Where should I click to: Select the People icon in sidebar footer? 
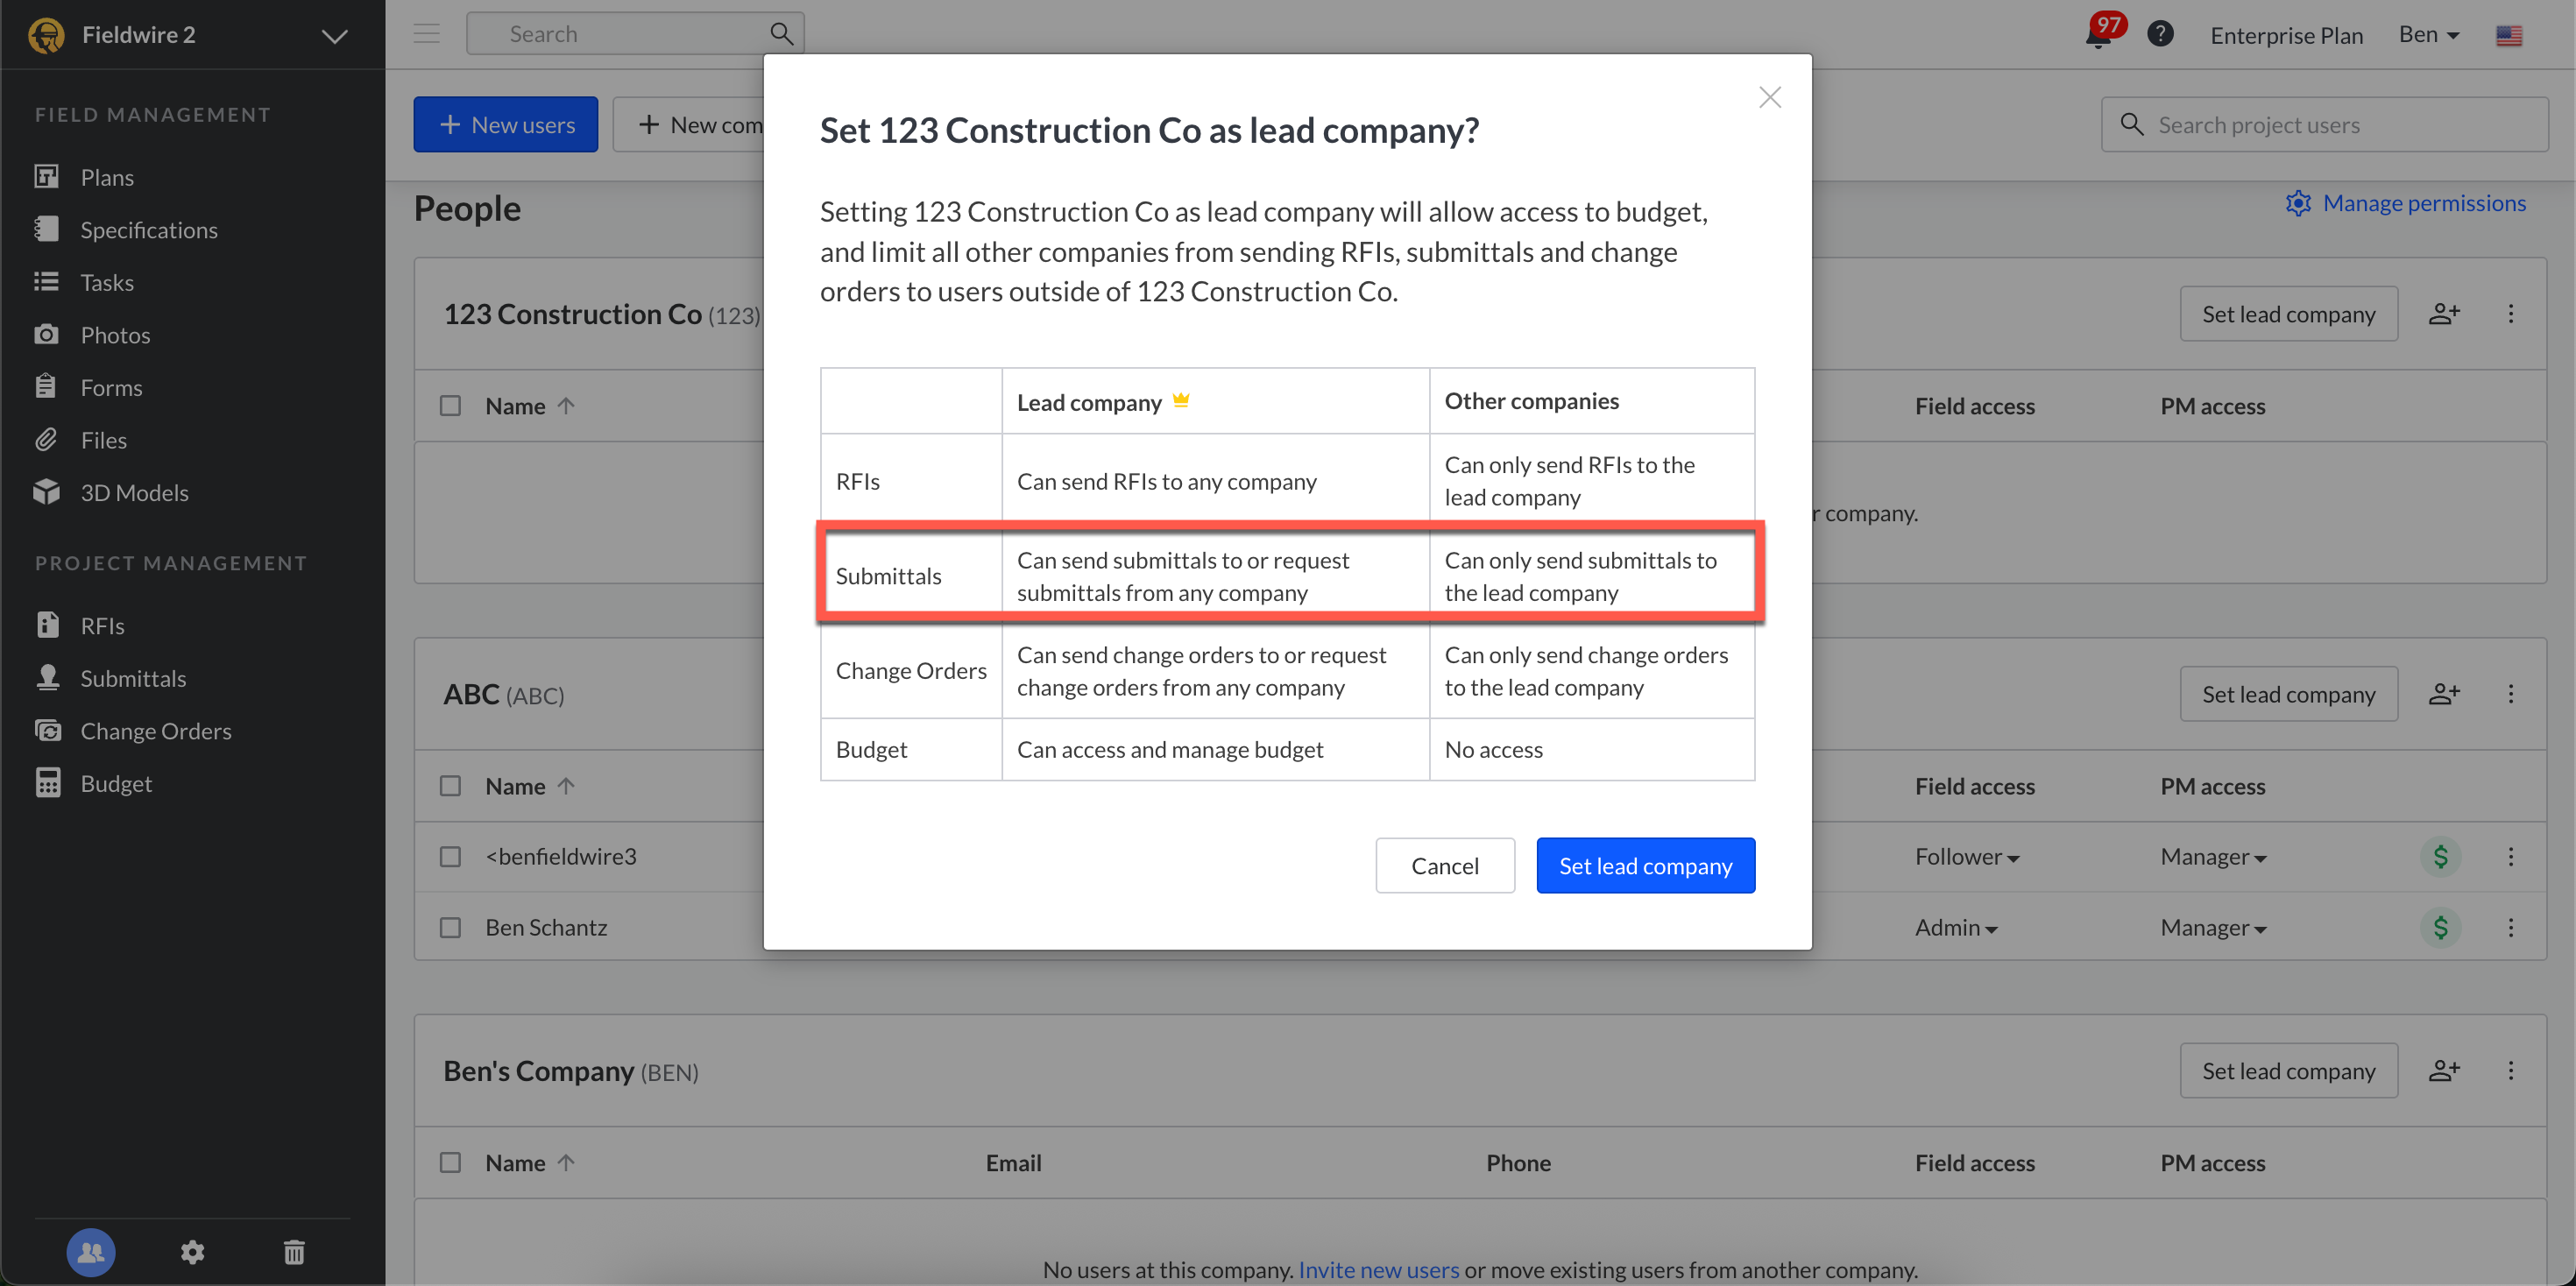[91, 1251]
